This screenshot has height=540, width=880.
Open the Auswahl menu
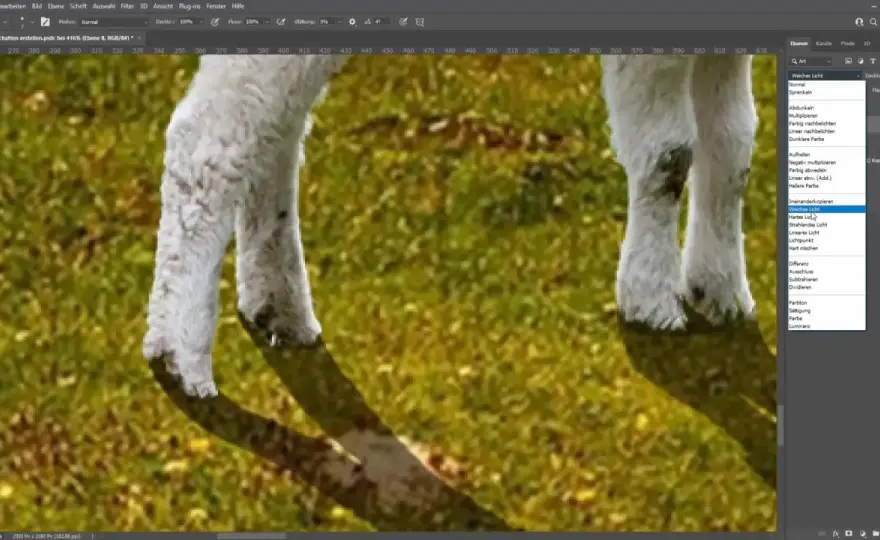coord(103,6)
